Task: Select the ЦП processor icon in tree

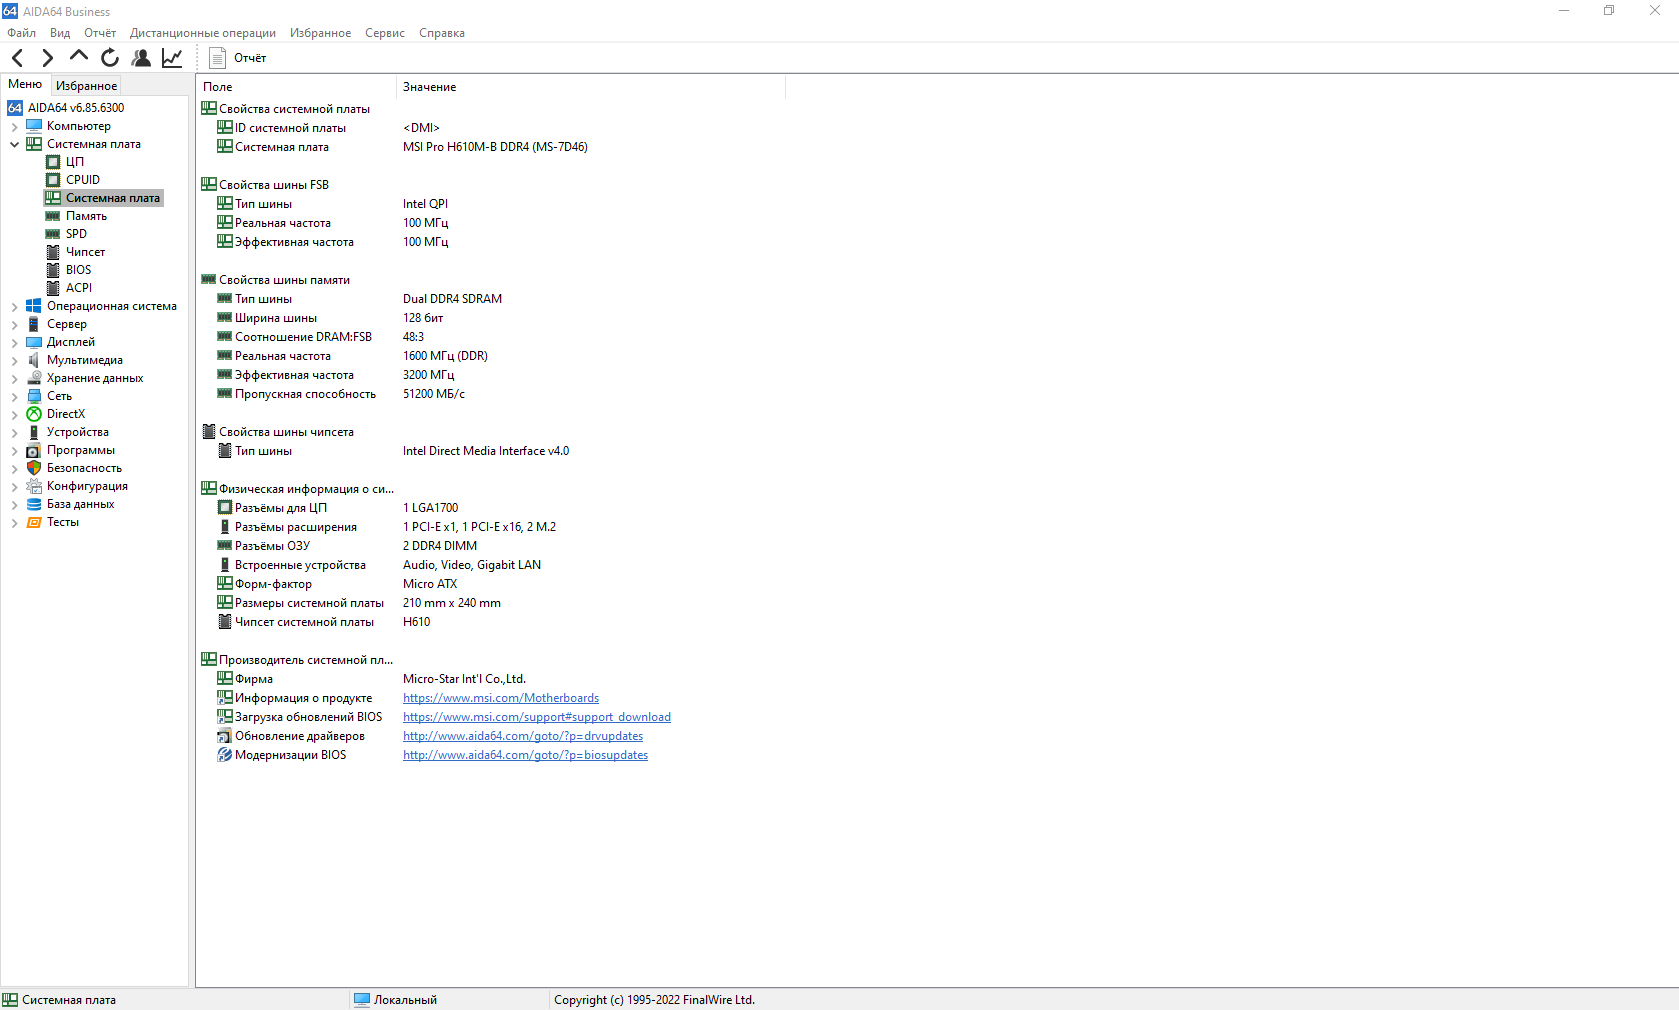Action: (x=53, y=162)
